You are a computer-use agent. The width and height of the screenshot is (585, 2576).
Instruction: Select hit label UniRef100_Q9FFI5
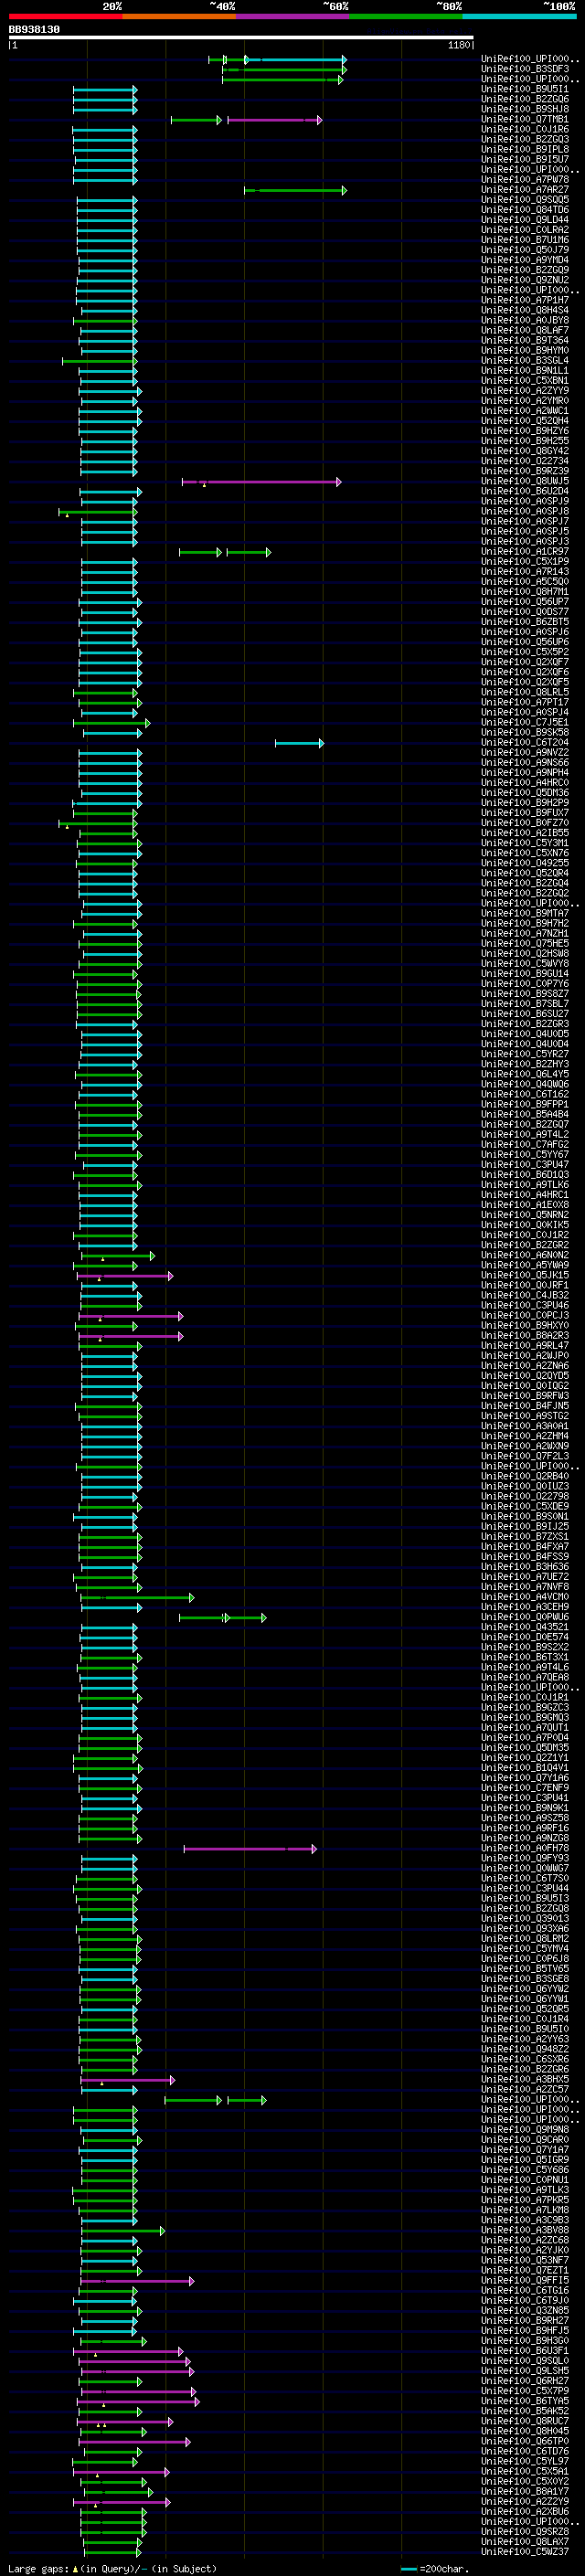tap(525, 2280)
